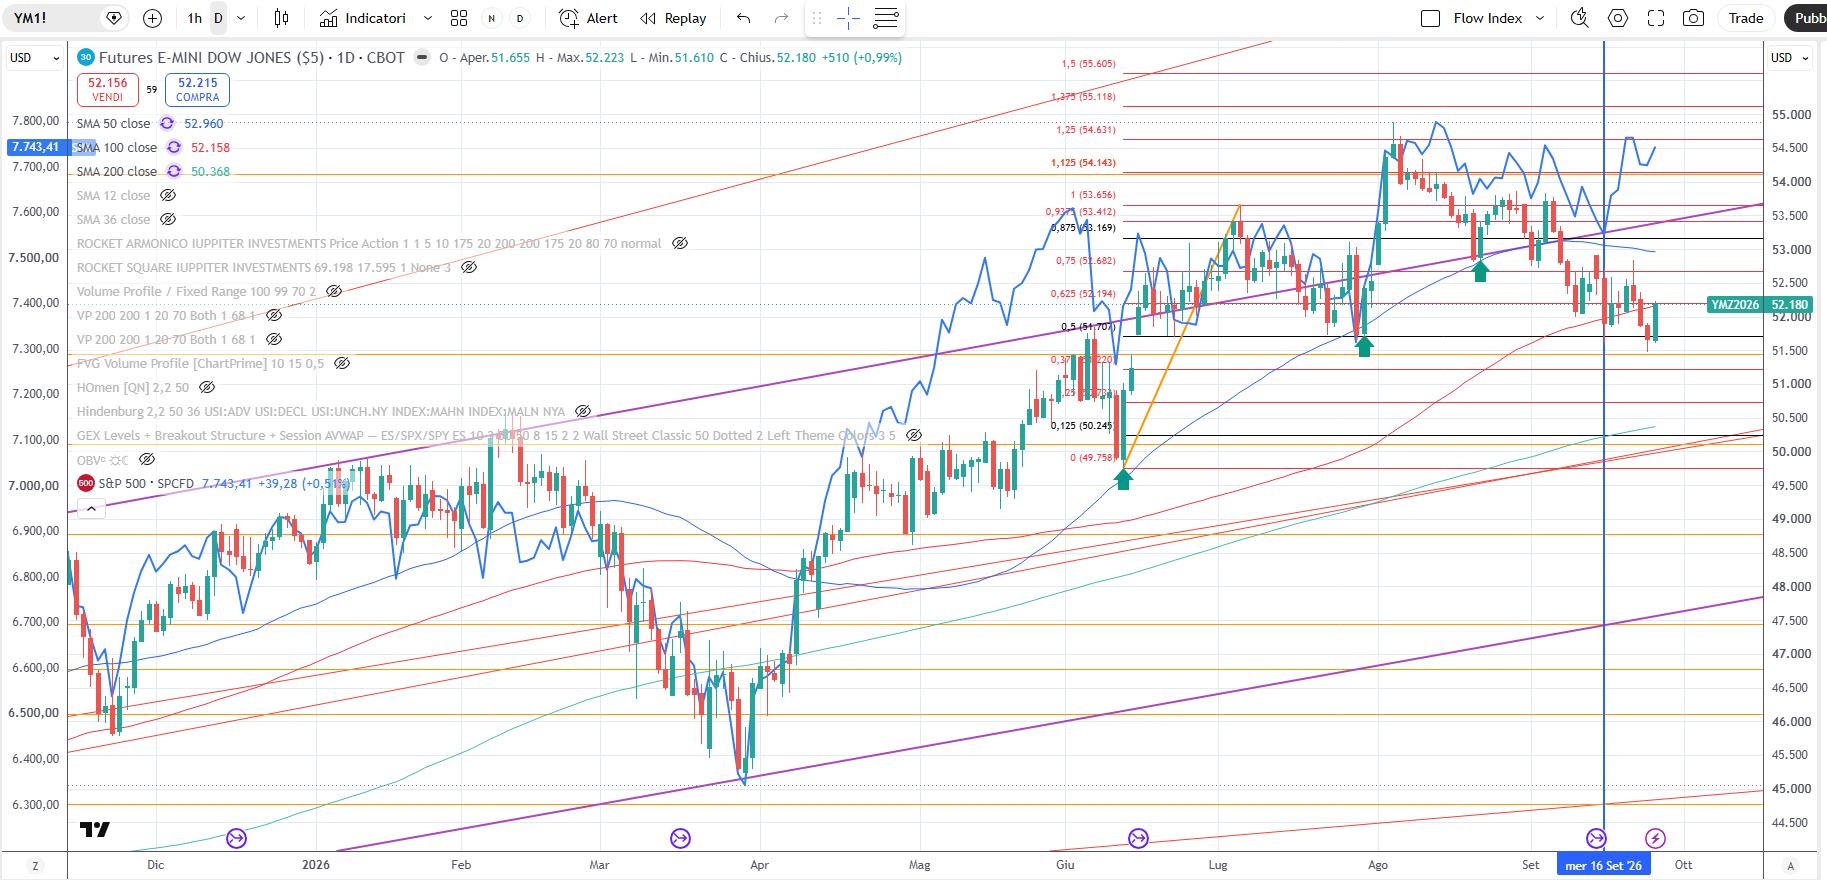Show the hidden SMA 36 close indicator
The image size is (1827, 880).
pos(168,220)
